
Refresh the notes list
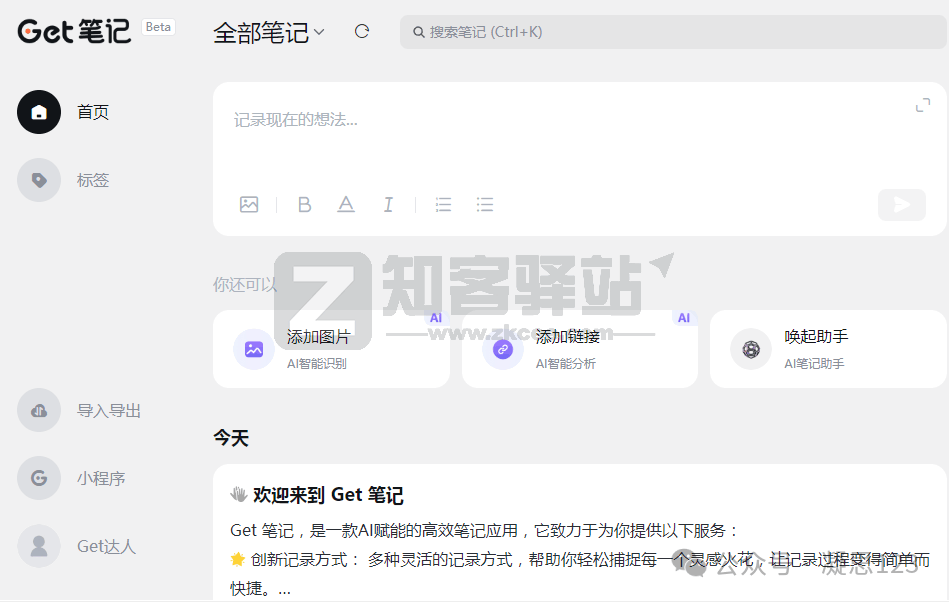pyautogui.click(x=361, y=31)
